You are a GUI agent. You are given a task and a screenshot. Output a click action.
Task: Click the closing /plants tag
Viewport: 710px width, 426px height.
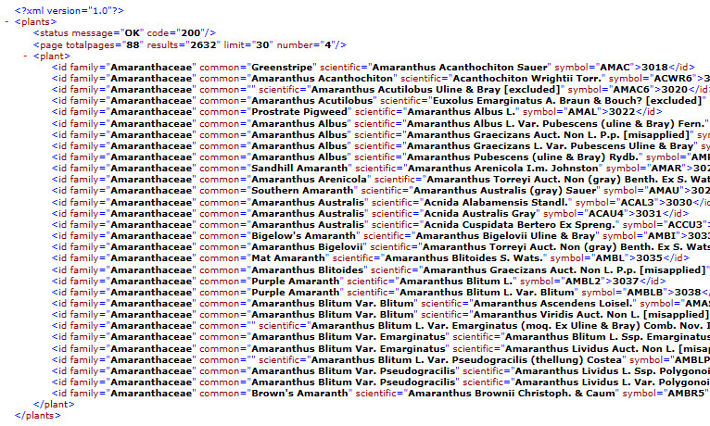pos(38,416)
